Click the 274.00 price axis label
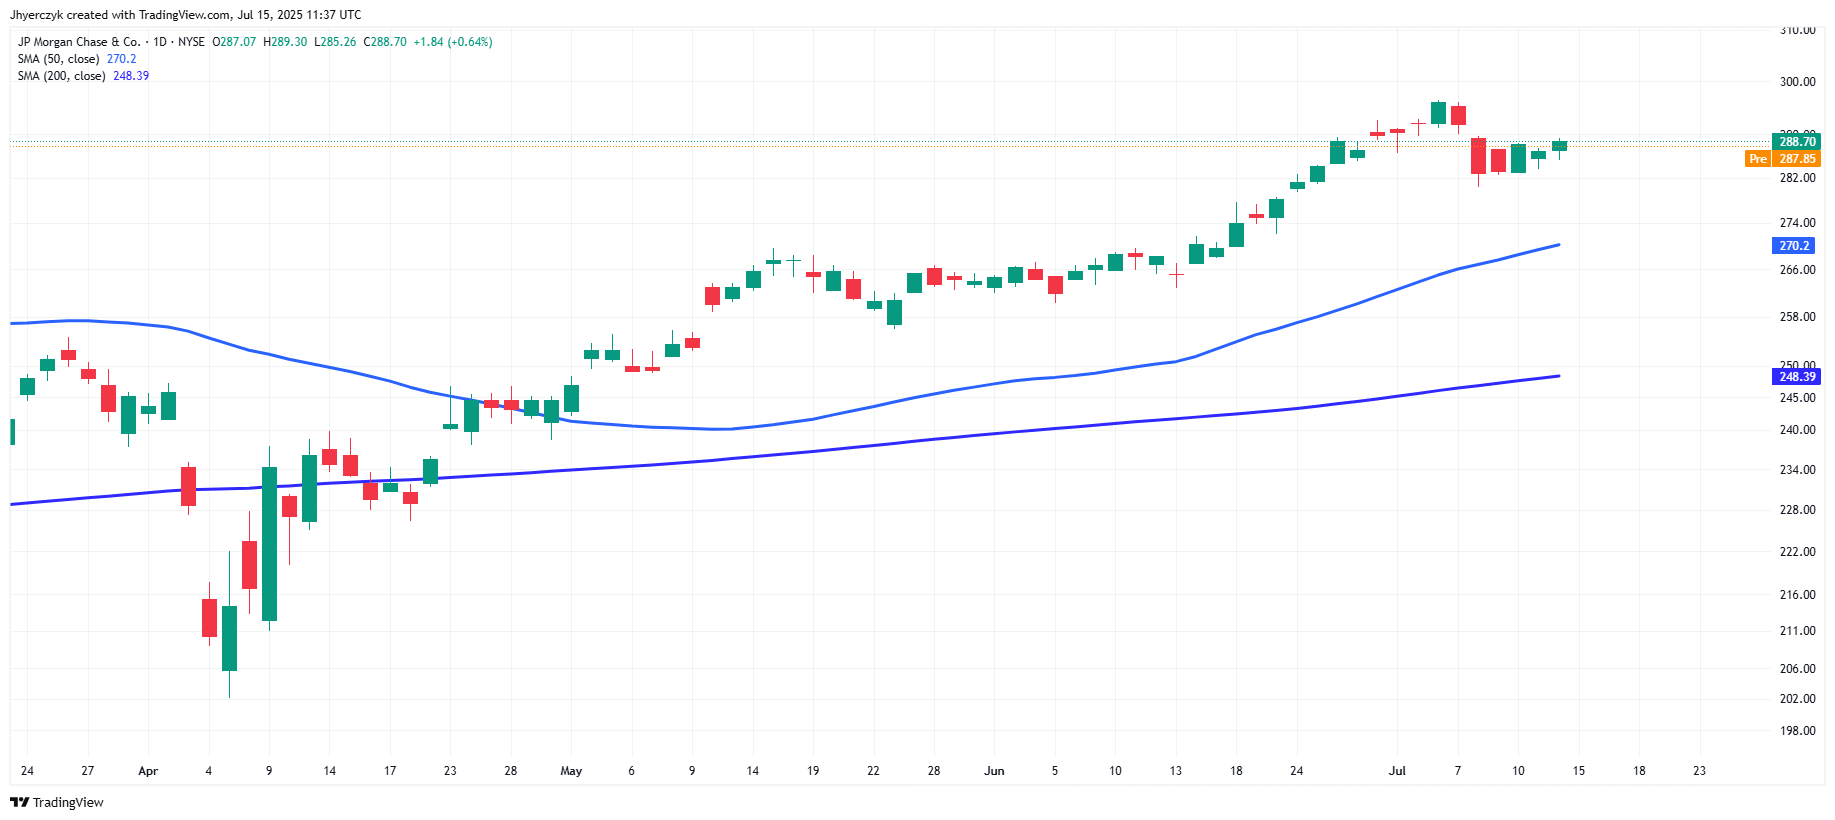The image size is (1835, 820). click(x=1798, y=223)
